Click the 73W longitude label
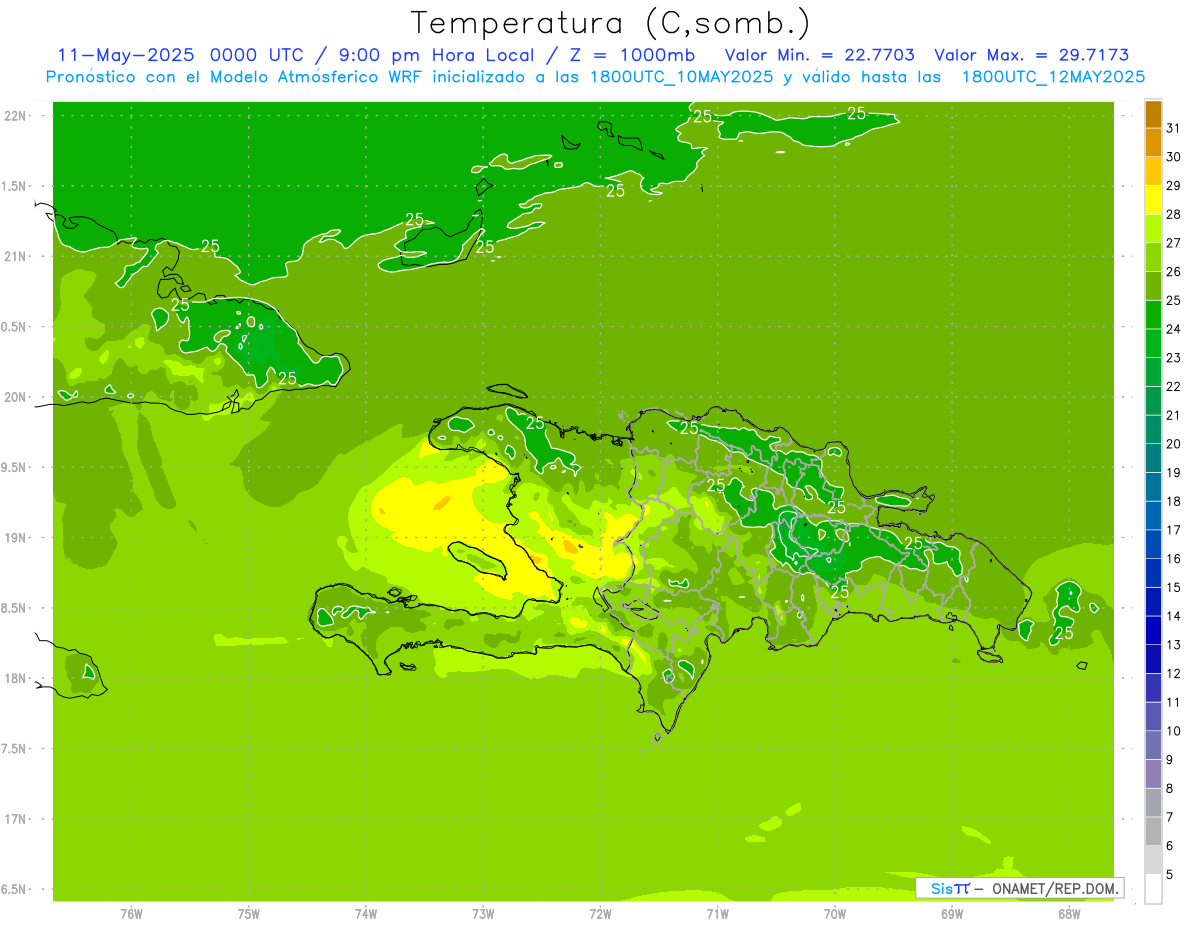Viewport: 1200px width, 927px height. point(483,914)
